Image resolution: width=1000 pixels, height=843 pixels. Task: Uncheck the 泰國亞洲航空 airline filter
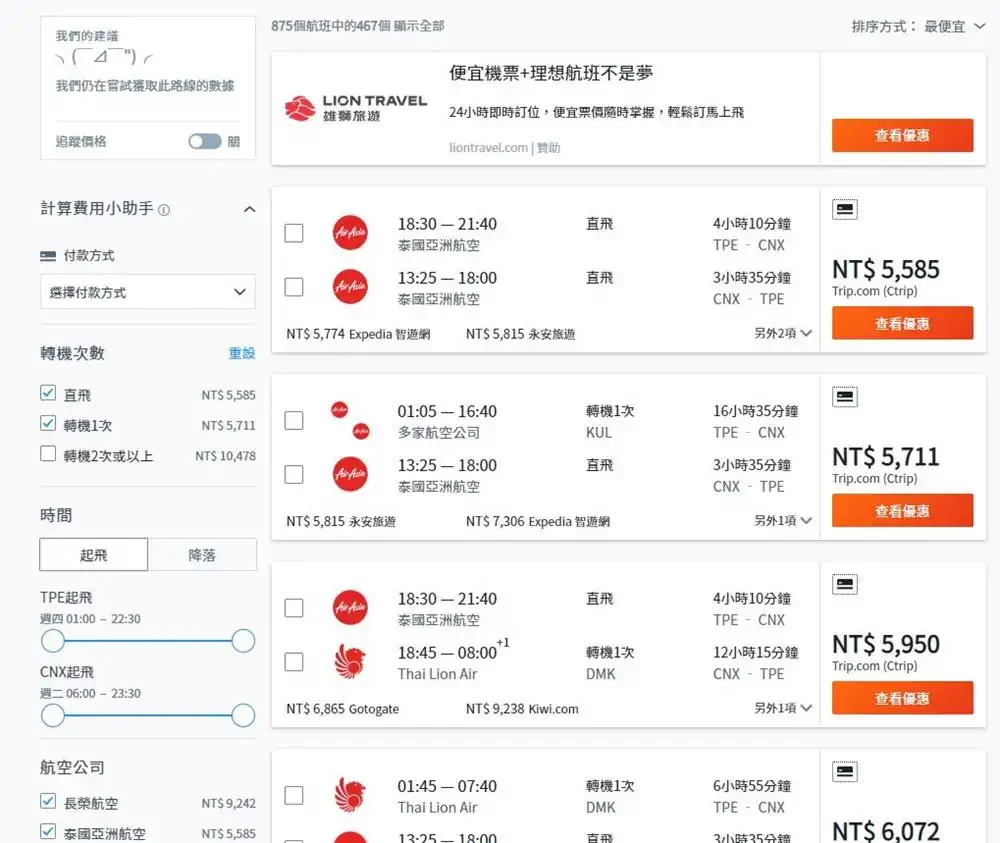tap(48, 832)
